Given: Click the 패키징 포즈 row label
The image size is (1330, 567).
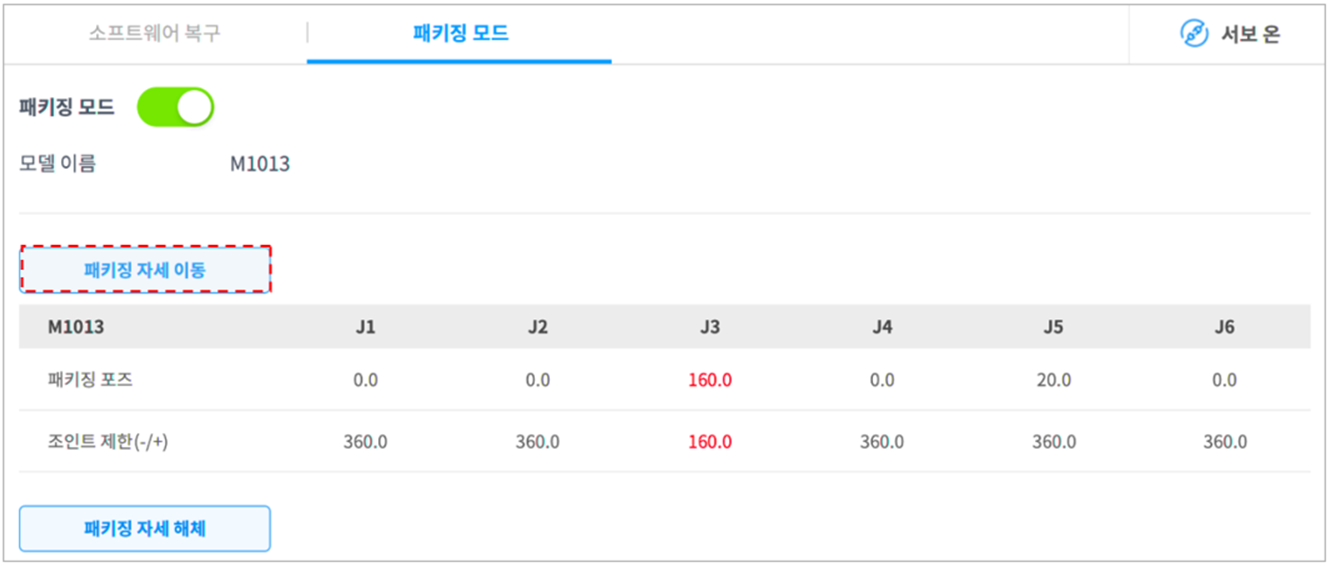Looking at the screenshot, I should [90, 380].
